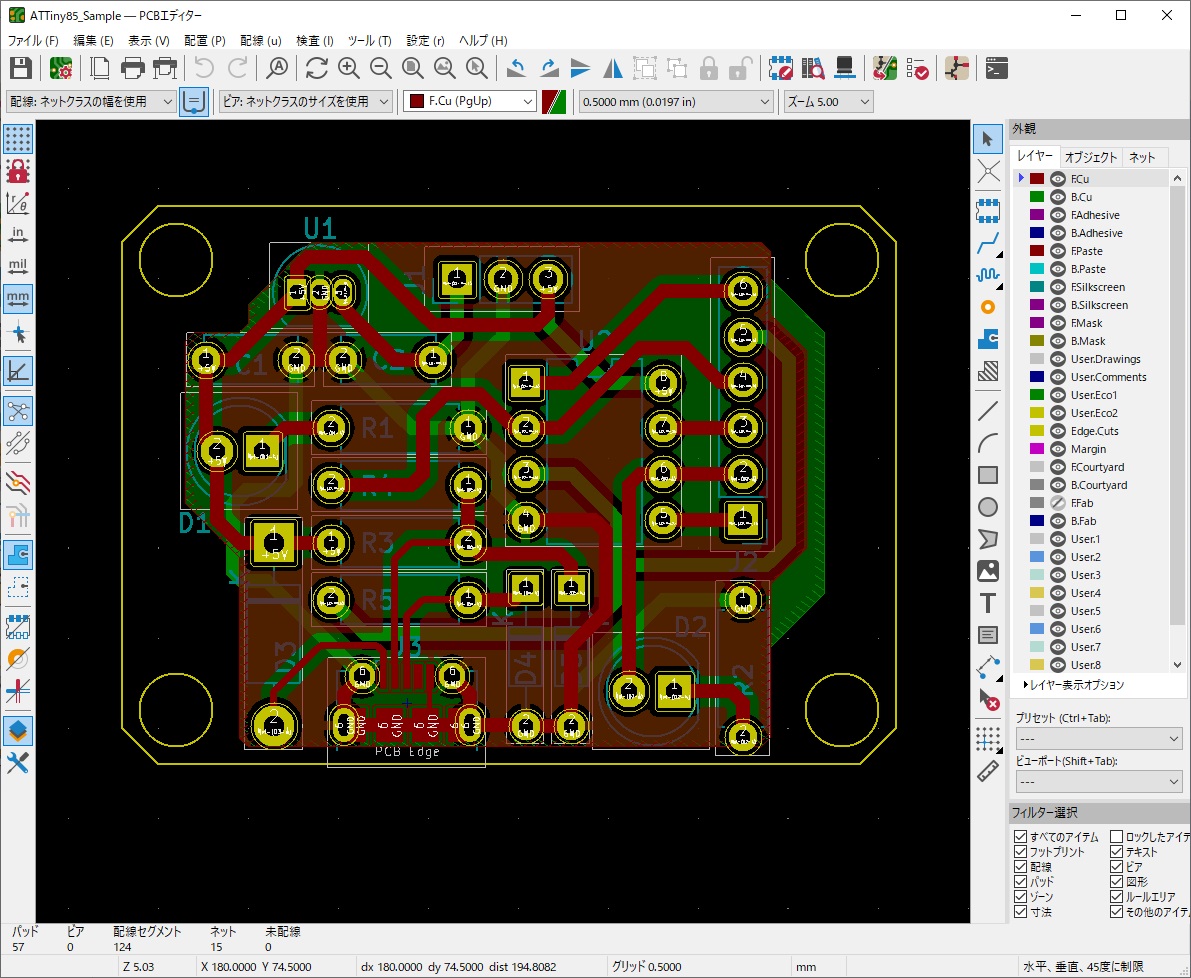Open Board Setup icon in toolbar
Viewport: 1191px width, 978px height.
tap(61, 68)
